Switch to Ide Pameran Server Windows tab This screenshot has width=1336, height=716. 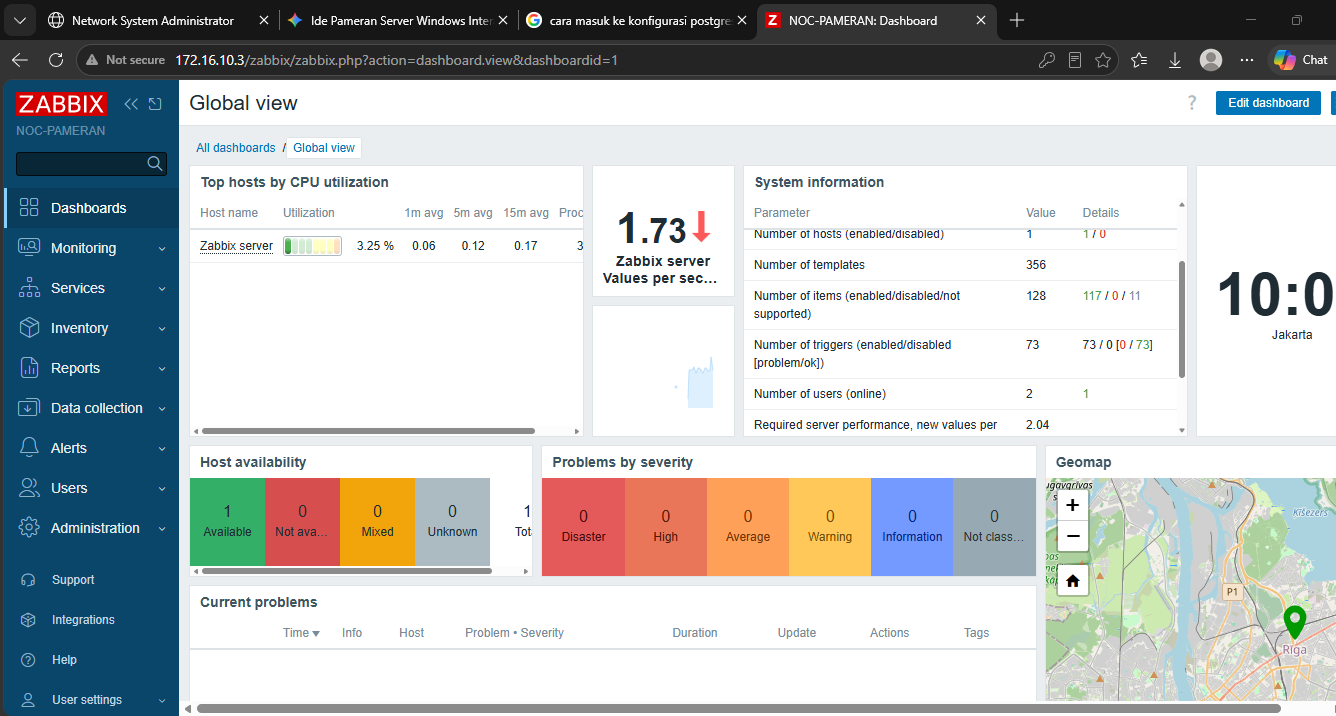click(397, 20)
